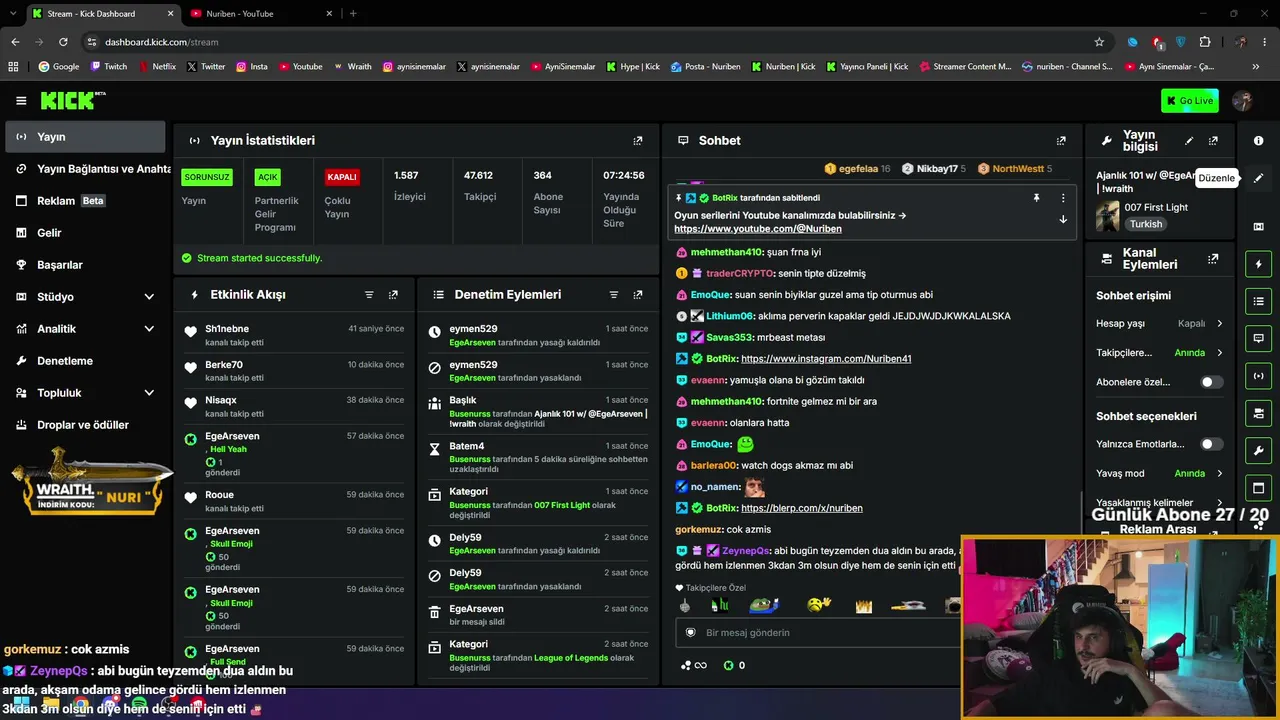Viewport: 1280px width, 720px height.
Task: Open the pinned YouTube @Nuriben link
Action: click(757, 229)
